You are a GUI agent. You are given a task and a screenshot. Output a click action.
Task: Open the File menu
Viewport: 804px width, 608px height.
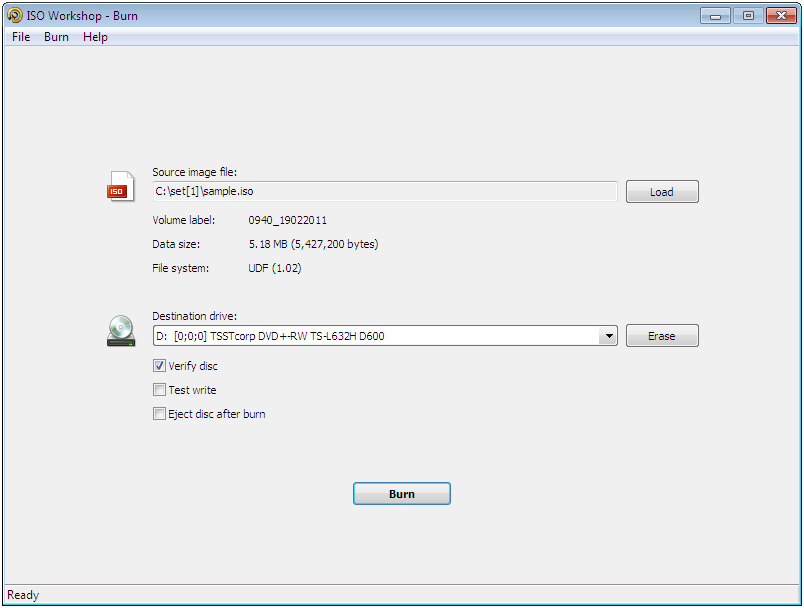click(x=21, y=37)
